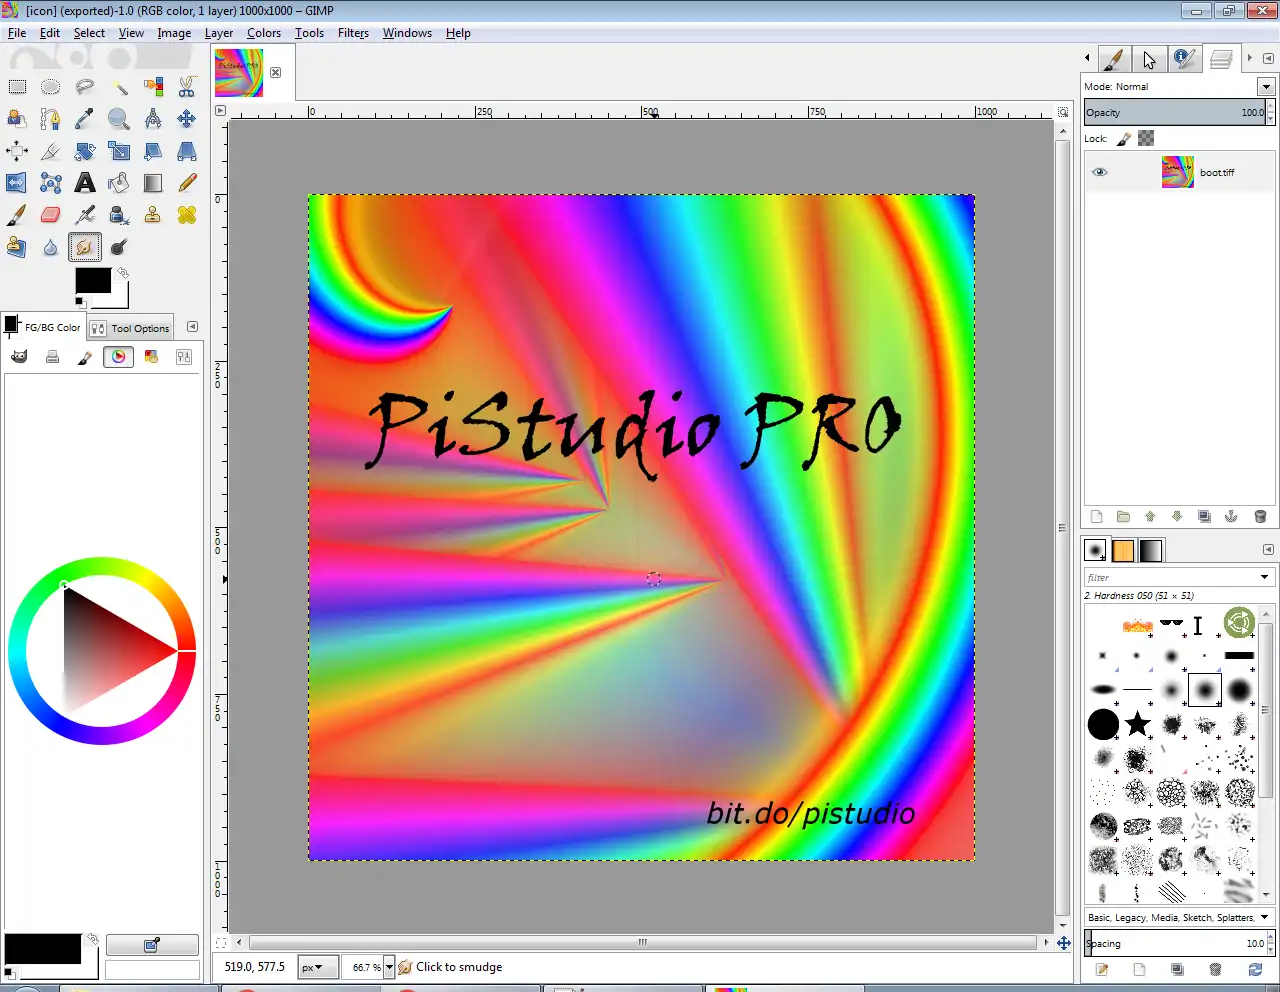Viewport: 1280px width, 992px height.
Task: Select the Free Select lasso tool
Action: click(x=85, y=87)
